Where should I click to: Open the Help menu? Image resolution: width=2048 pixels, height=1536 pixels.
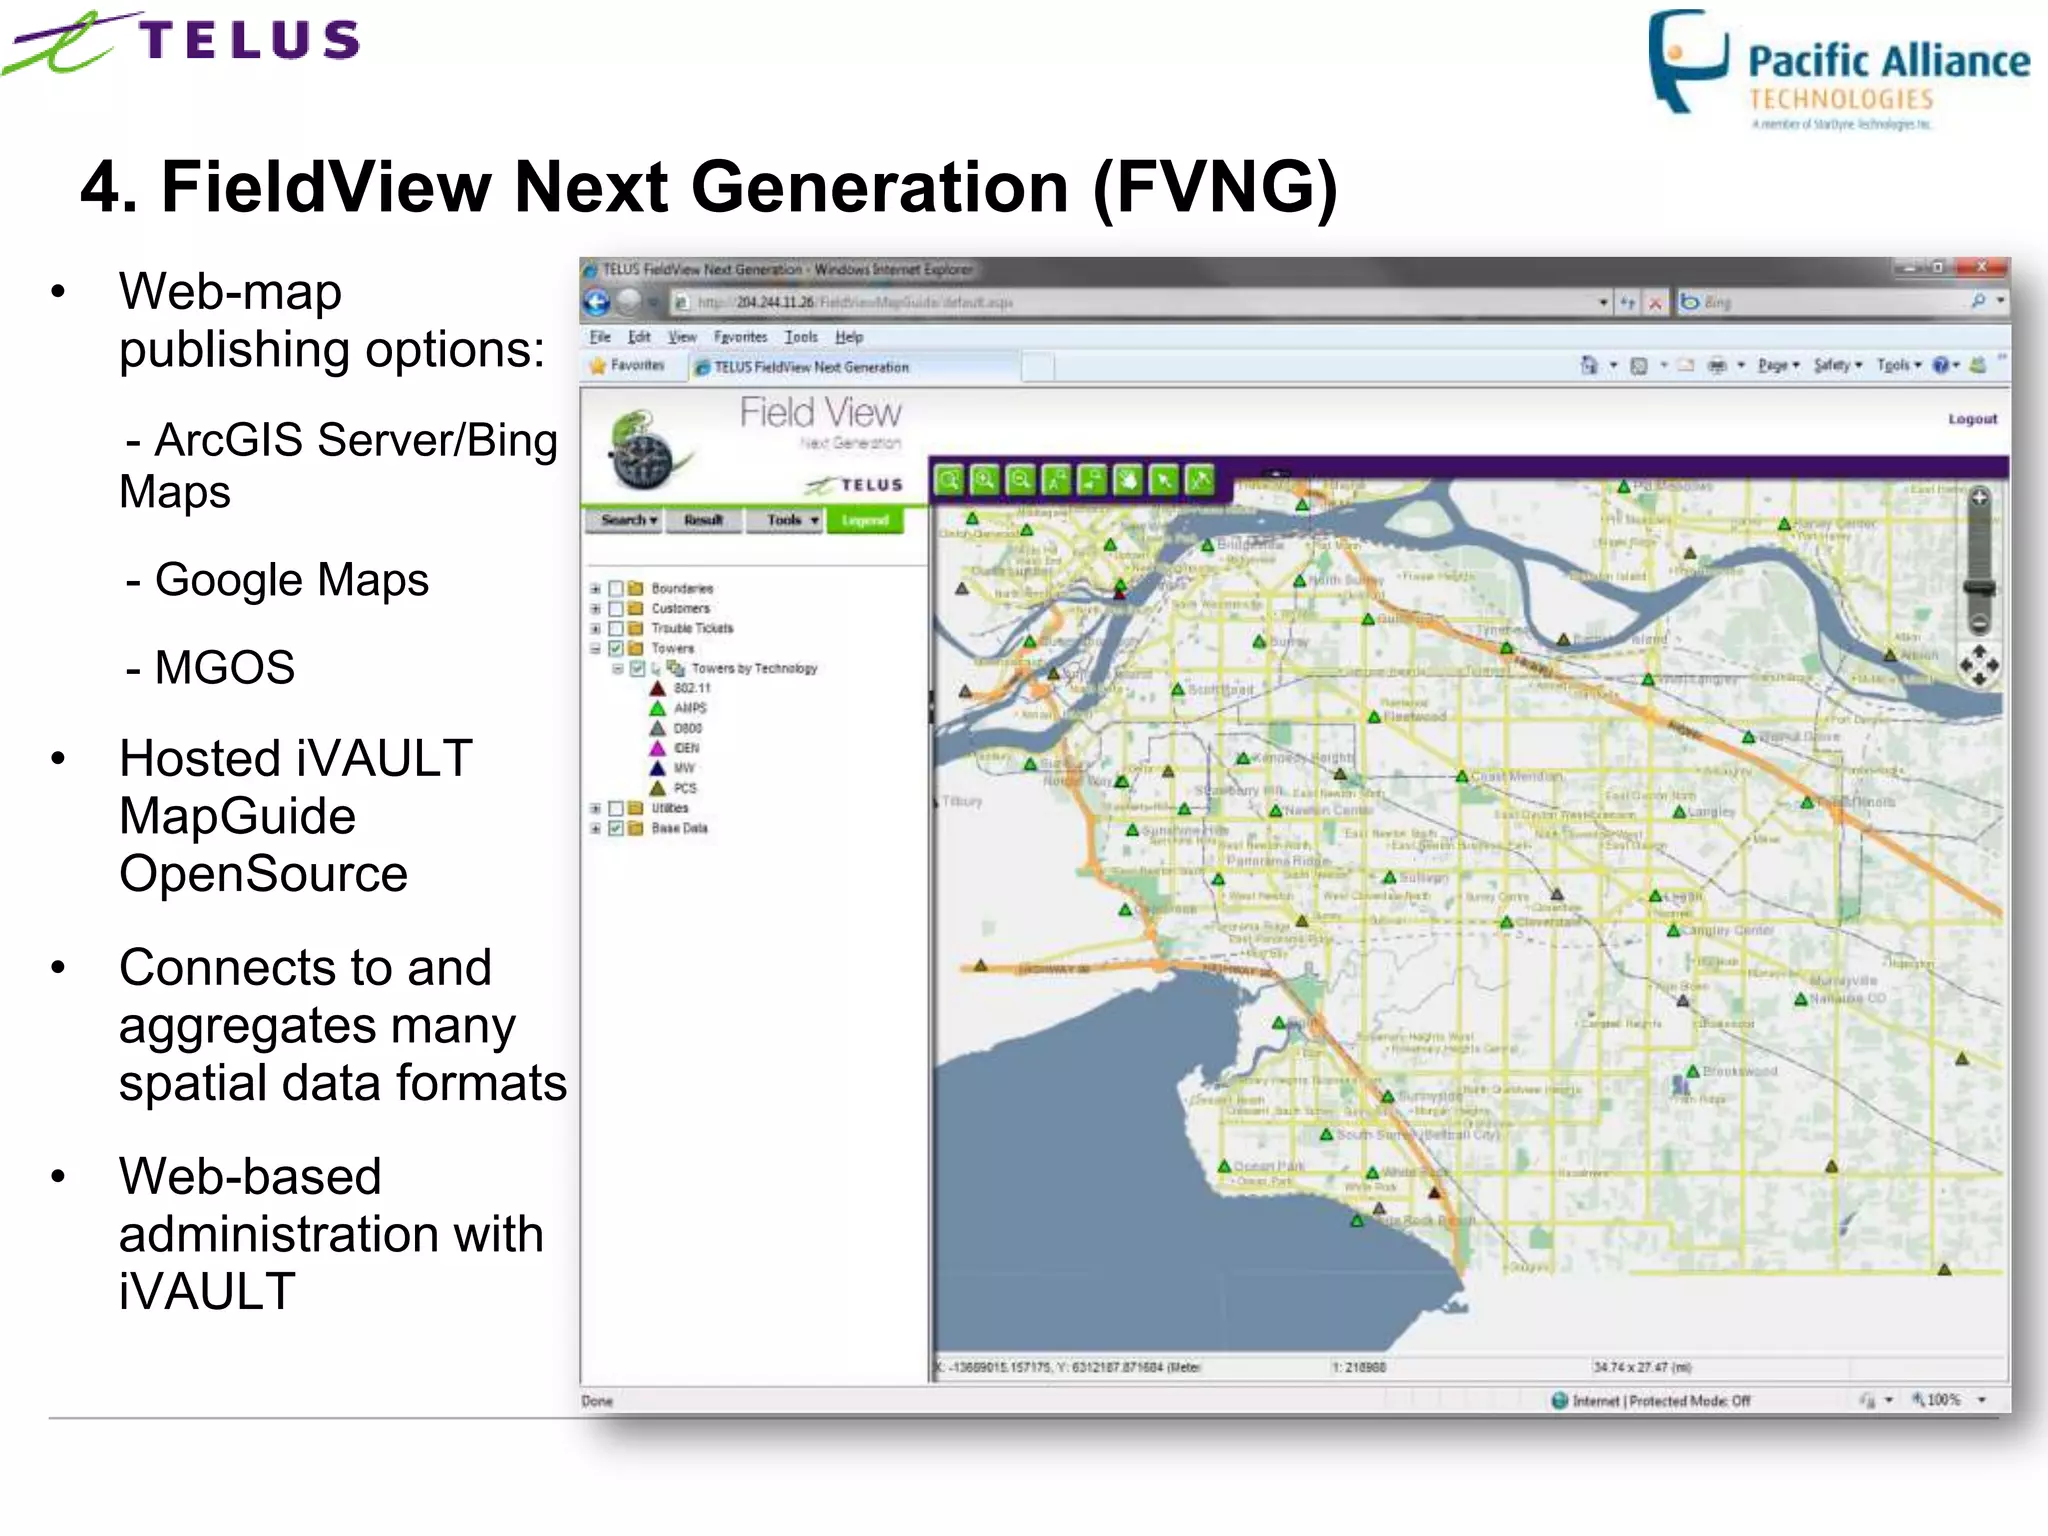pyautogui.click(x=849, y=337)
